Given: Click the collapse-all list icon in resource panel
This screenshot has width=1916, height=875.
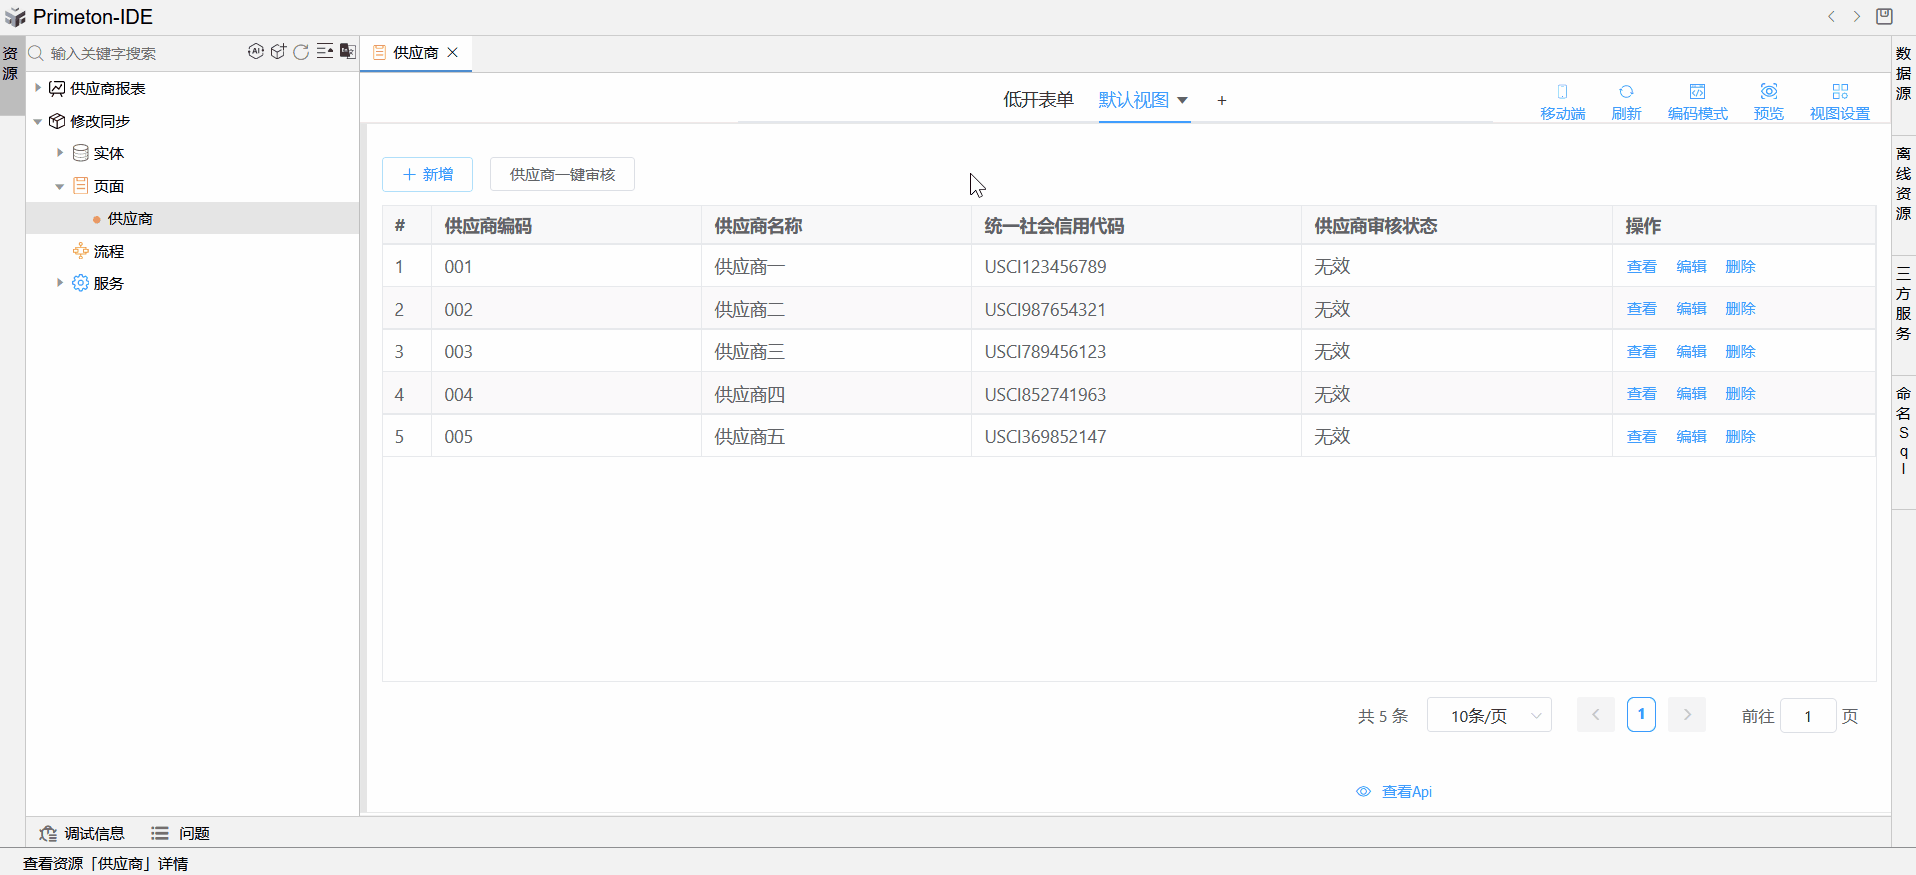Looking at the screenshot, I should pos(325,52).
